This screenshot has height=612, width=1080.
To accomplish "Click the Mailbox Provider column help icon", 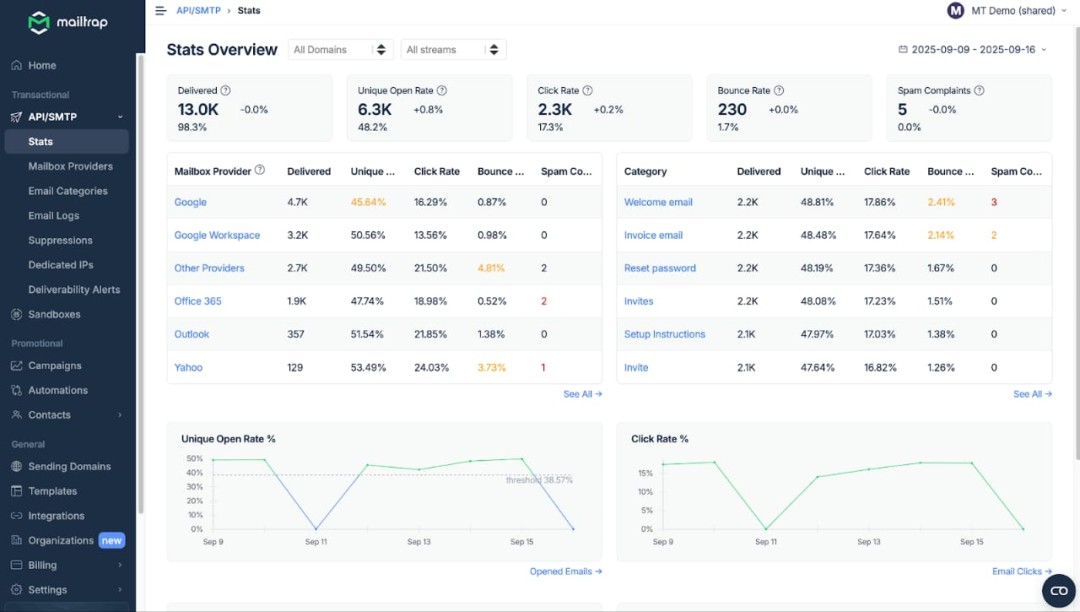I will point(260,170).
